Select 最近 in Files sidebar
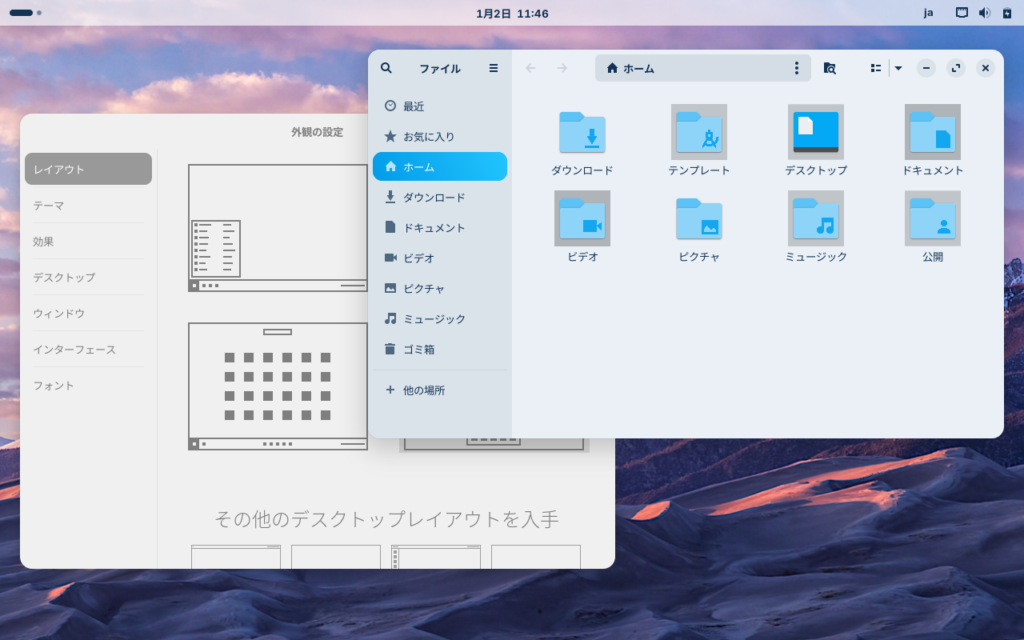The height and width of the screenshot is (640, 1024). (413, 106)
